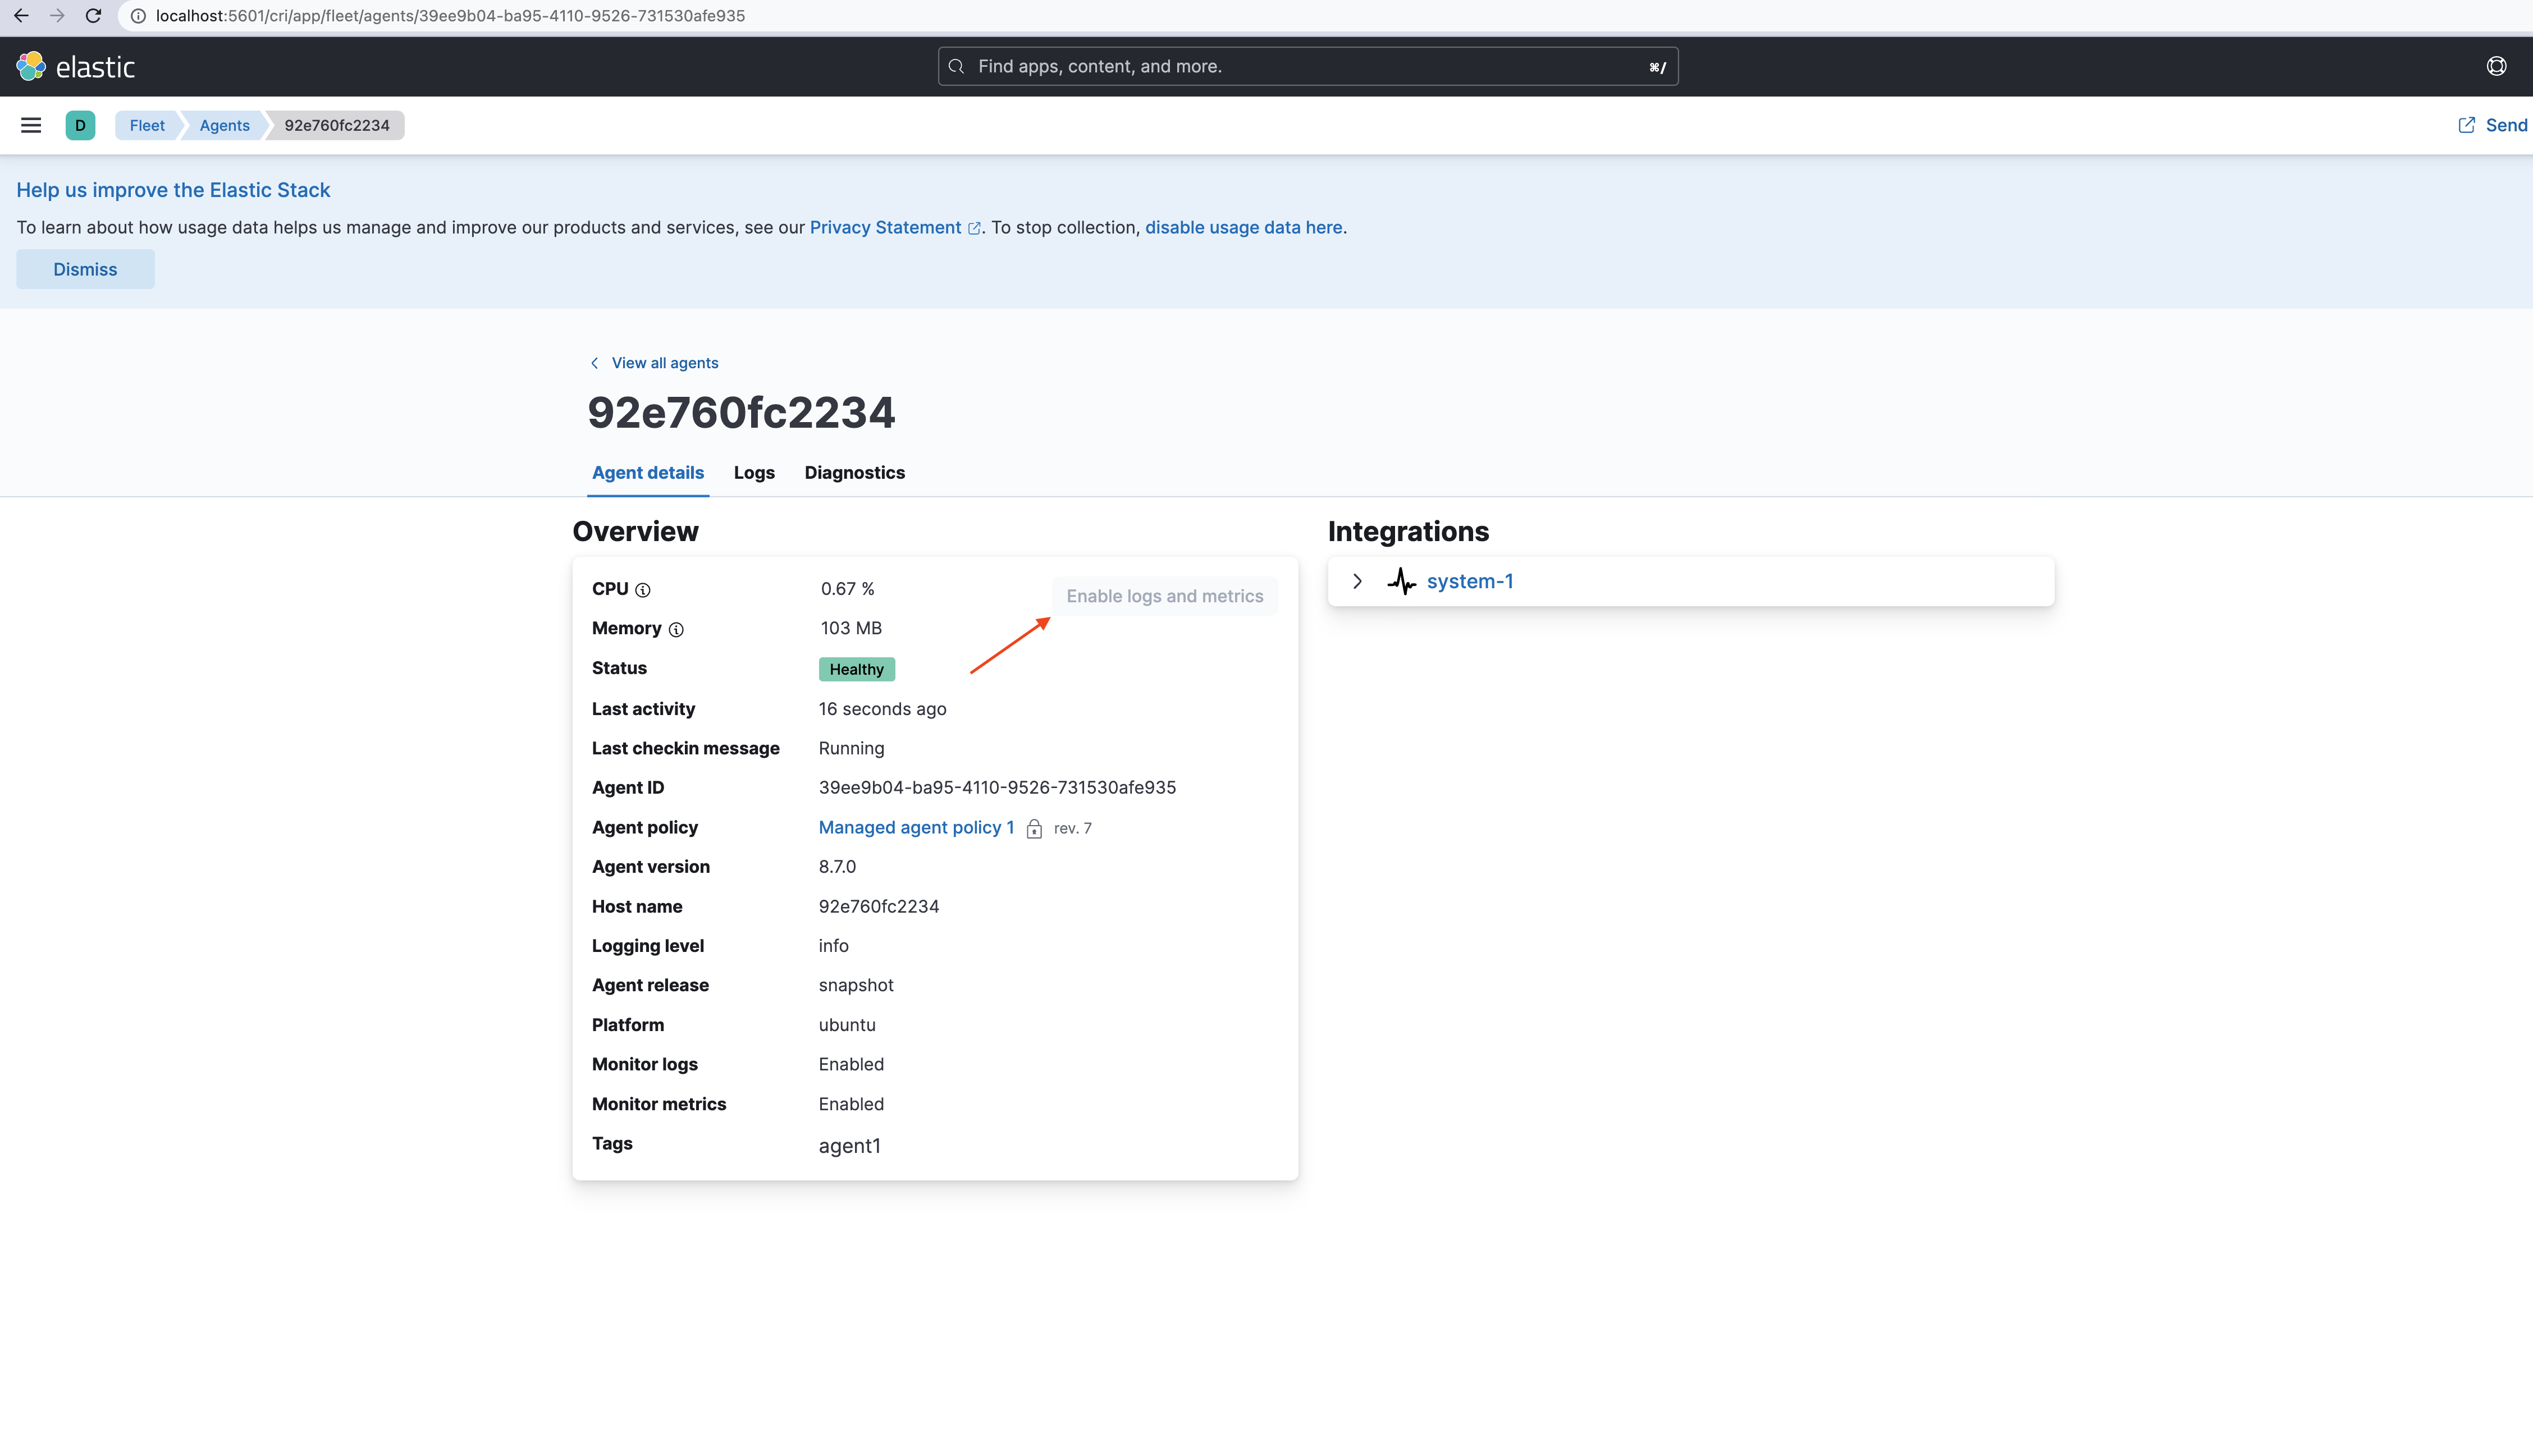Open the Privacy Statement link
The image size is (2533, 1456).
[x=884, y=227]
